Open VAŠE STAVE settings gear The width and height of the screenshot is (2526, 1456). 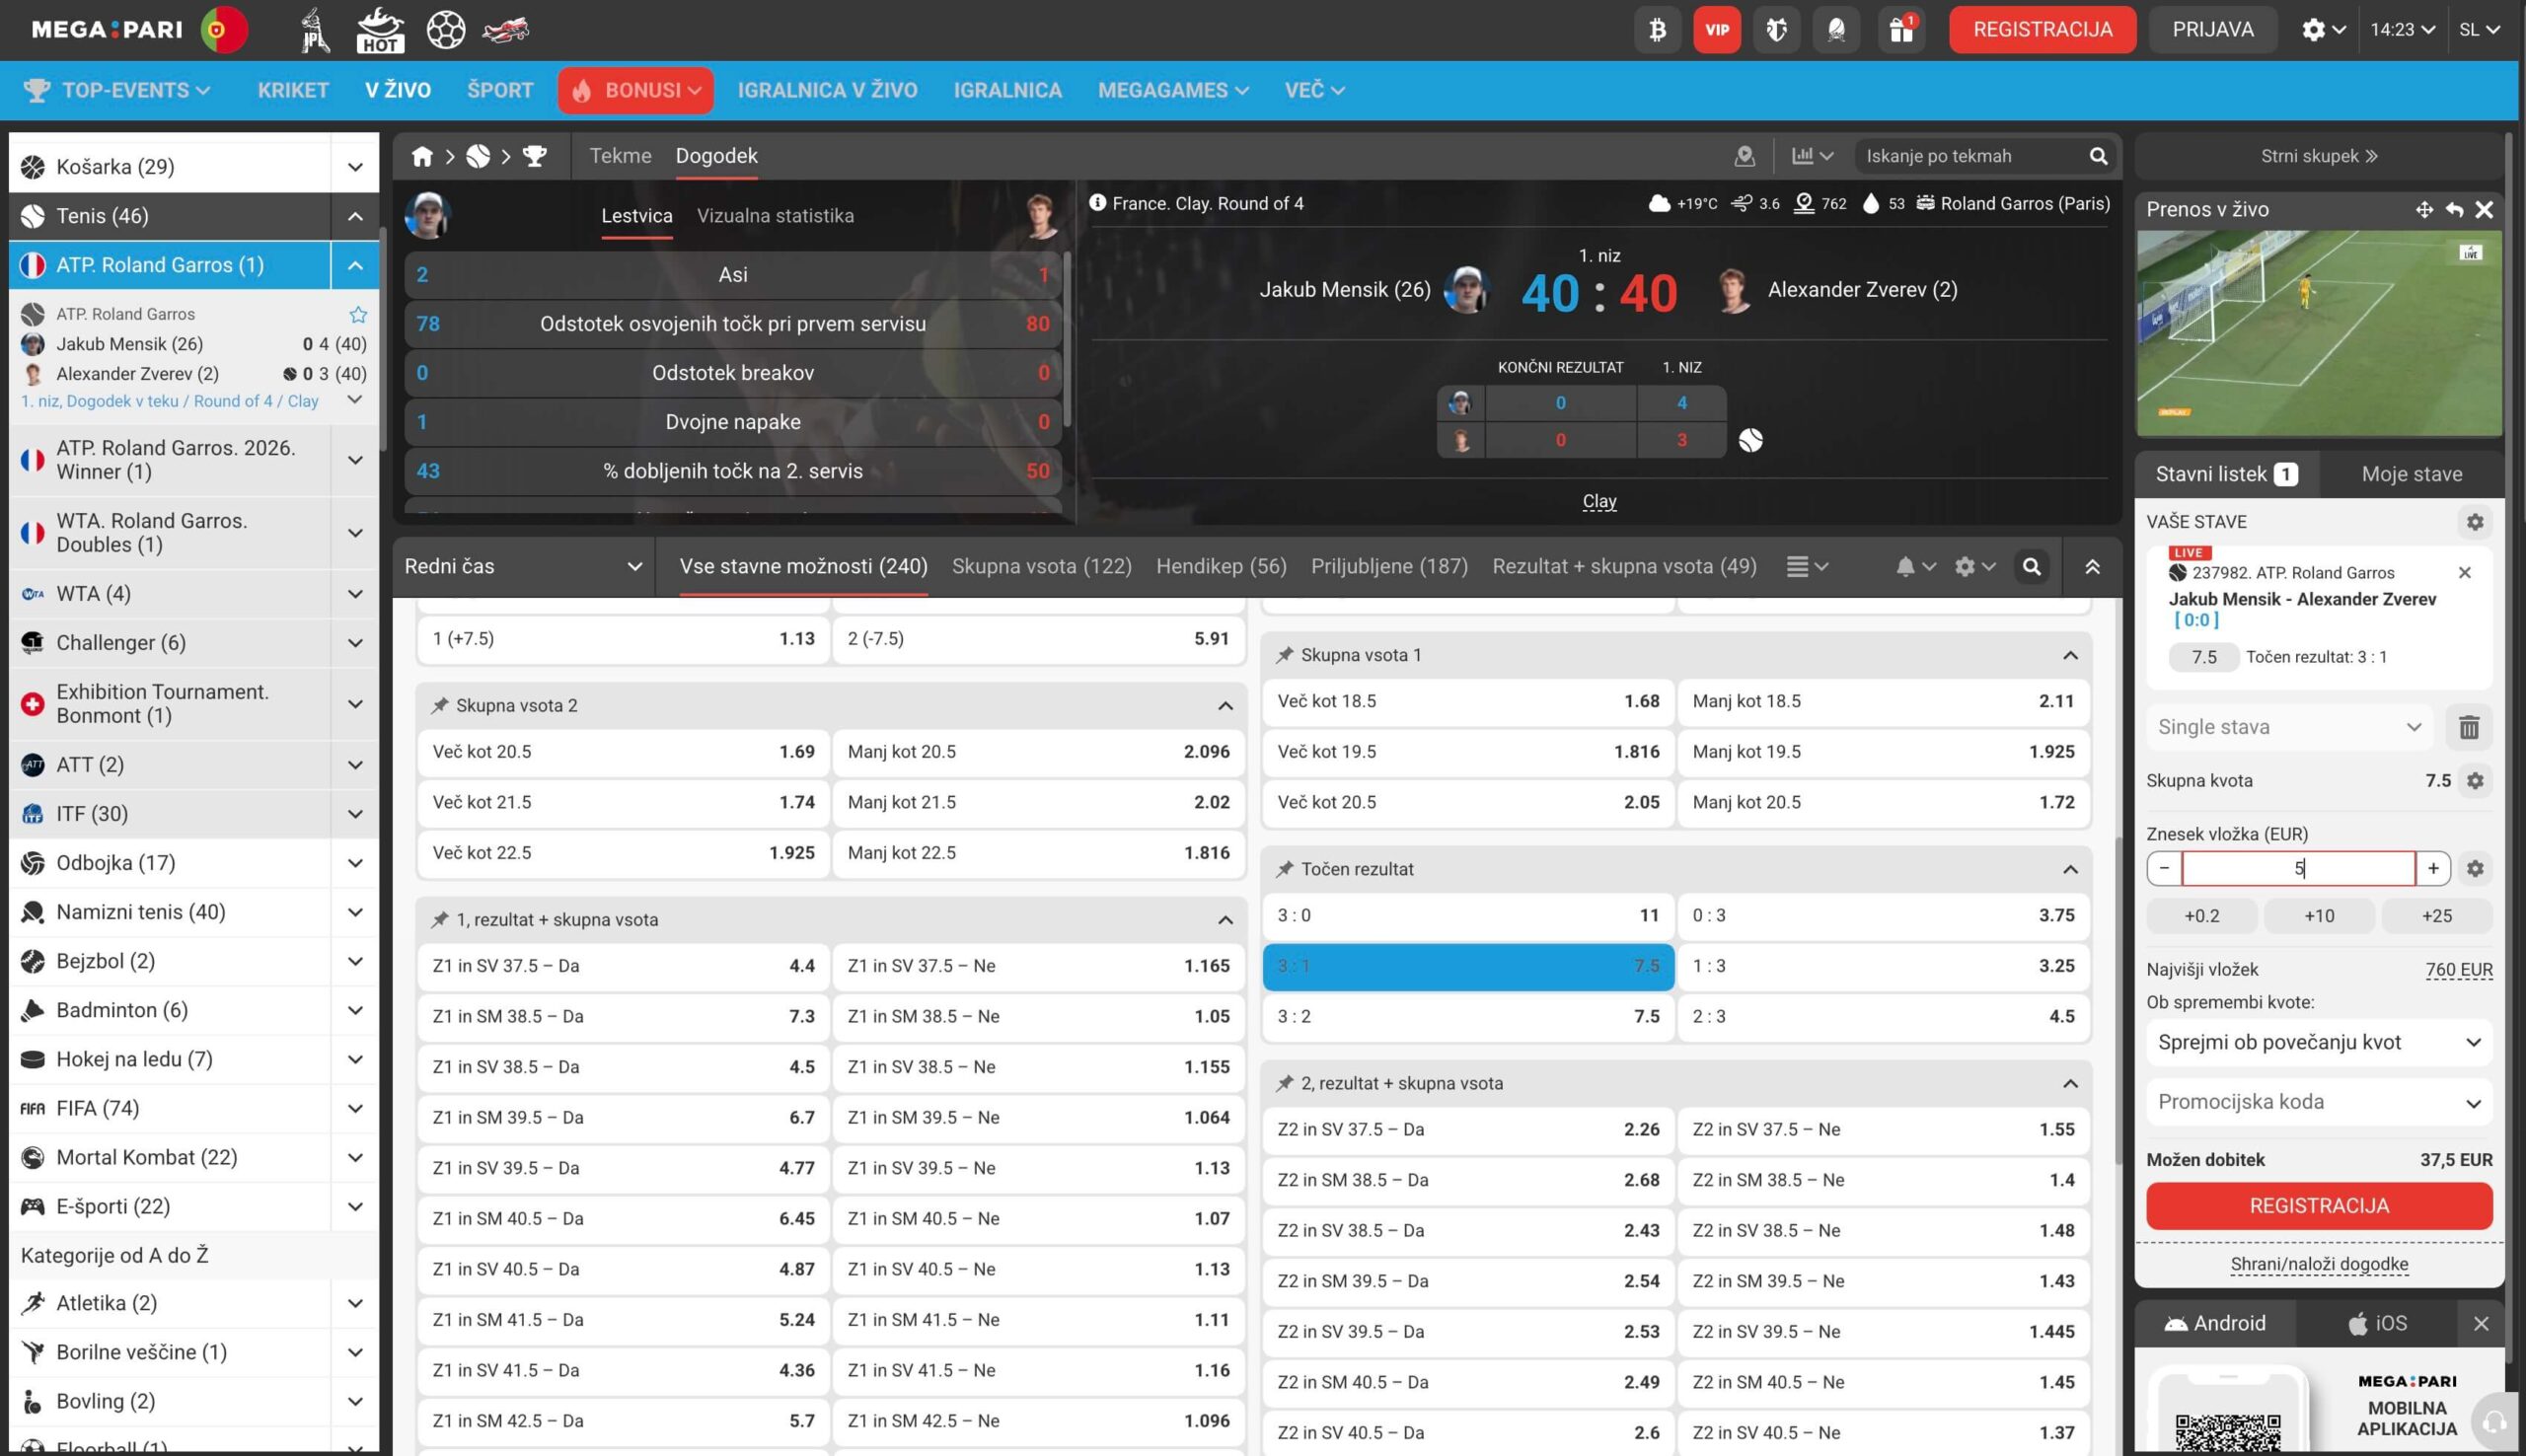pyautogui.click(x=2475, y=522)
